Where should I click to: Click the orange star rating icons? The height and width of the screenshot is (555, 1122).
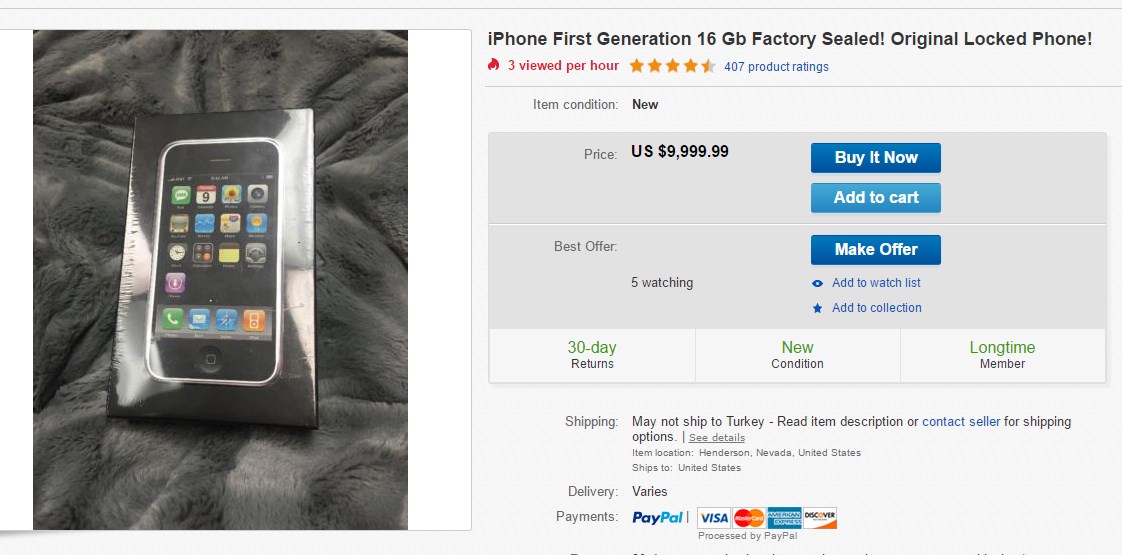pyautogui.click(x=672, y=67)
